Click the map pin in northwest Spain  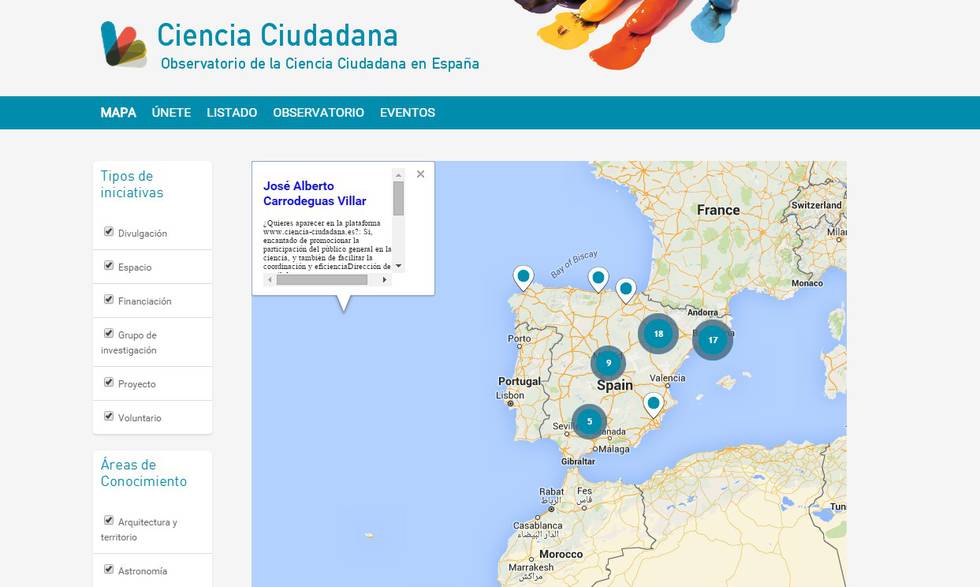pos(523,276)
